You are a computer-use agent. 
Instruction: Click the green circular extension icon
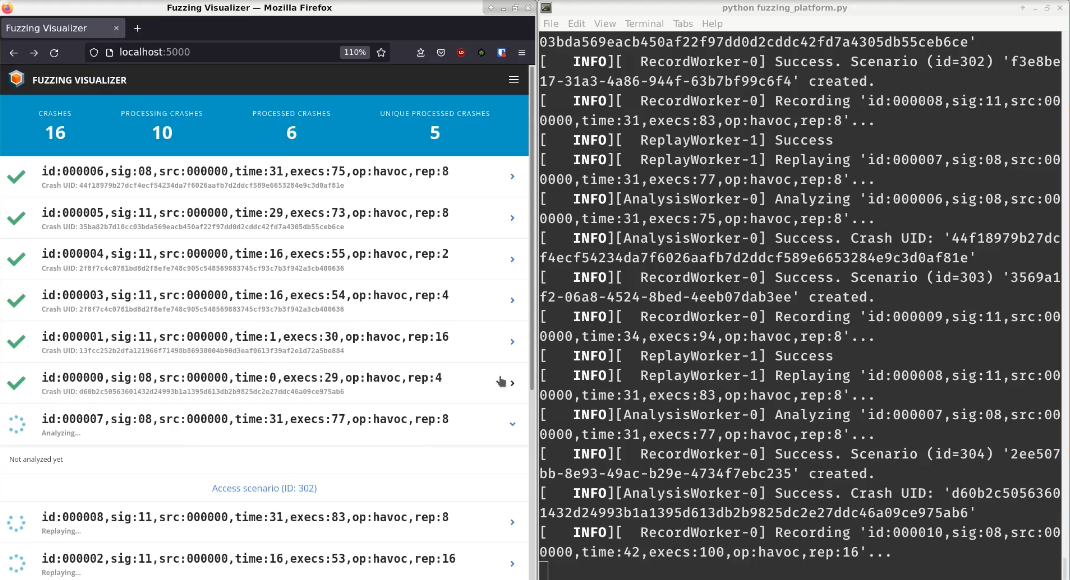[482, 53]
